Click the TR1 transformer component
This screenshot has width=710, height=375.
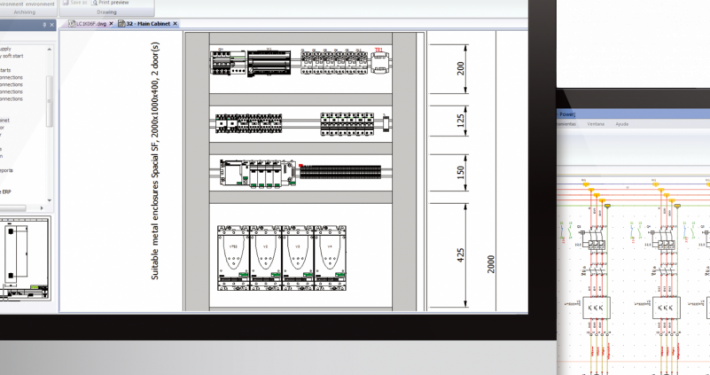point(380,61)
